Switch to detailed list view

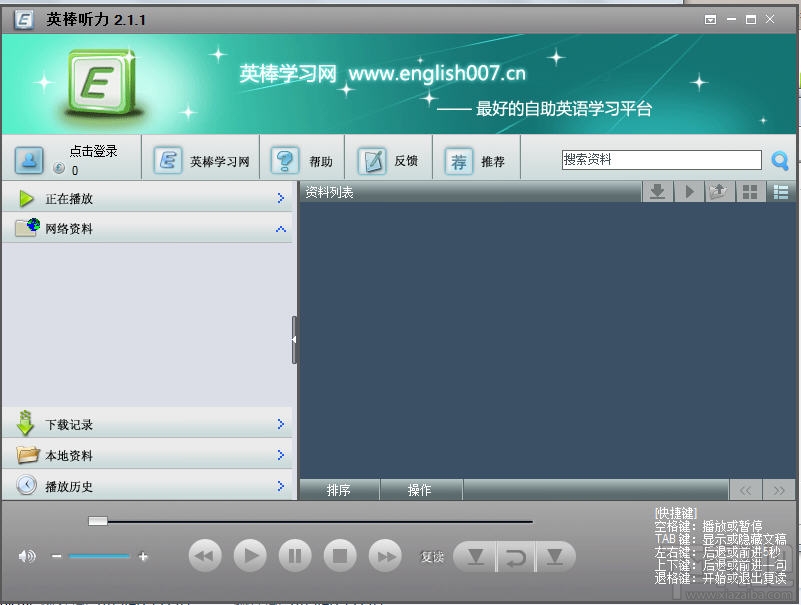click(781, 192)
